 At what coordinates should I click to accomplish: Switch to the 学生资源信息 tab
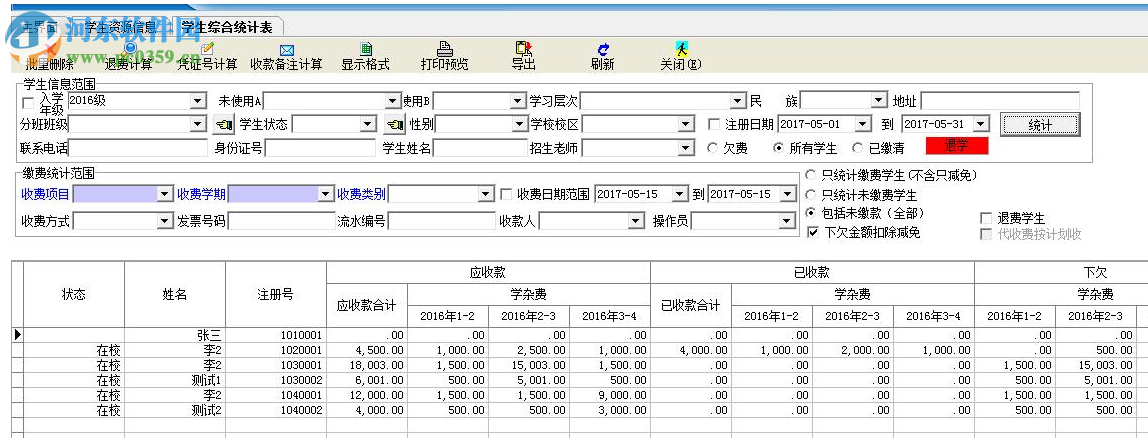[x=119, y=28]
